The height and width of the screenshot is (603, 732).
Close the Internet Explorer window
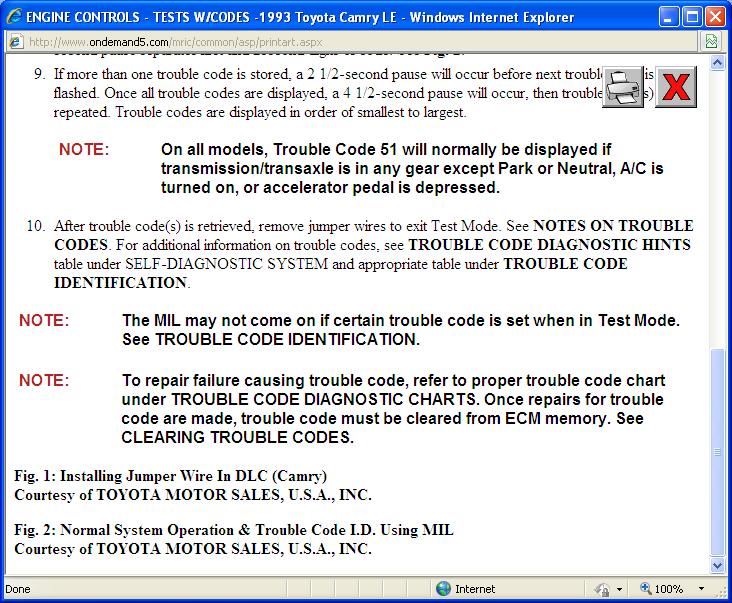pos(715,17)
